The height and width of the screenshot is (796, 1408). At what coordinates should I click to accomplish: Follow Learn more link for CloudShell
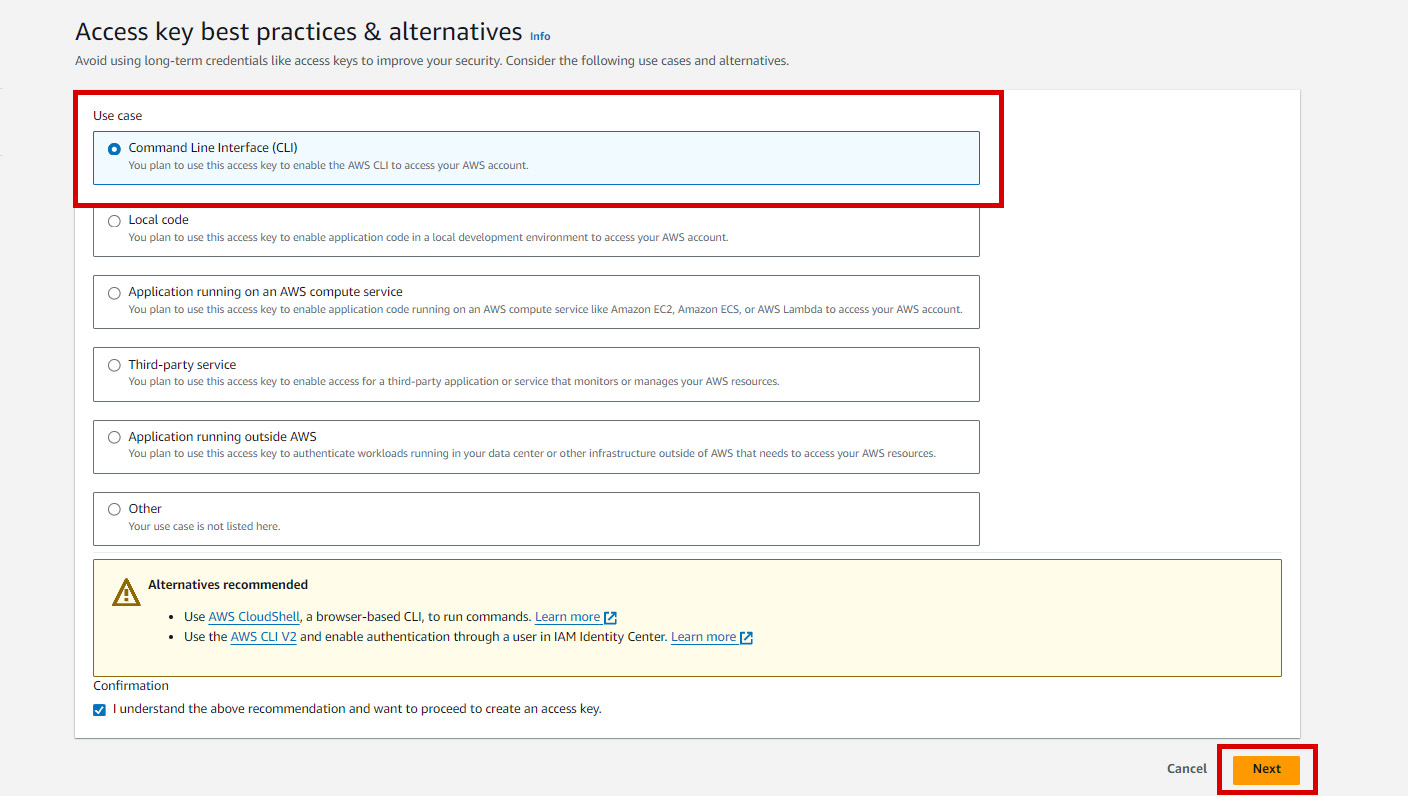click(x=567, y=617)
